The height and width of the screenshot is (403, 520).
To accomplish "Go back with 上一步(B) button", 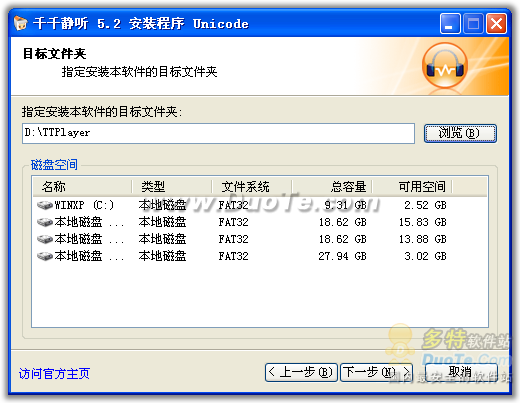I will (301, 372).
